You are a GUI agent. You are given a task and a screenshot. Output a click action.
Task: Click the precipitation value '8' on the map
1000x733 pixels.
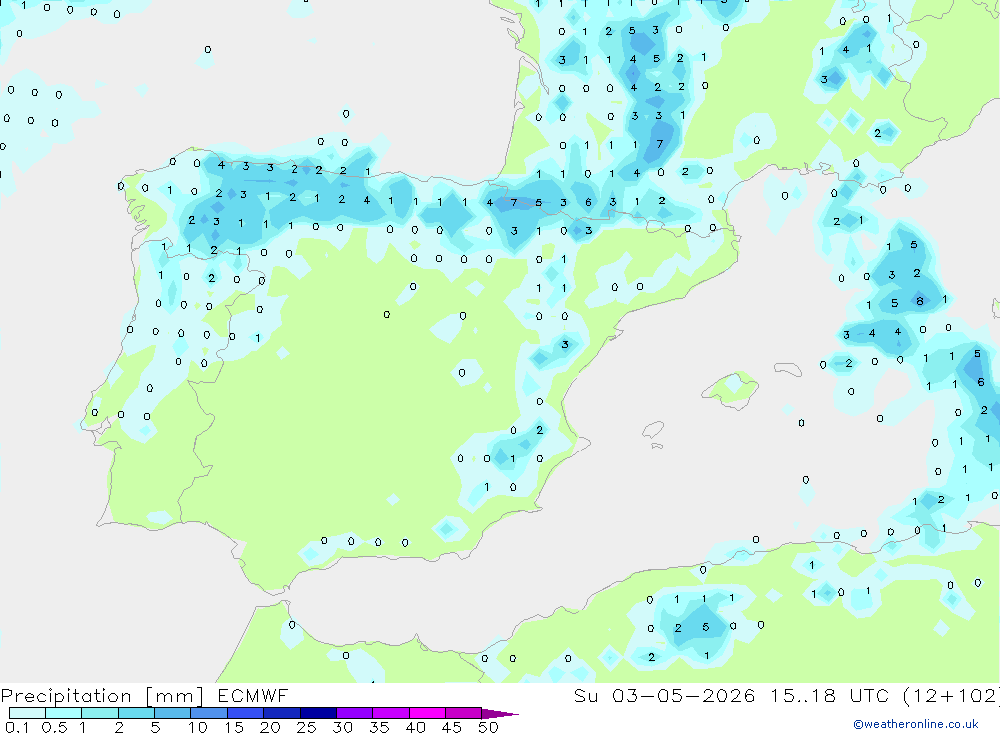[x=919, y=301]
